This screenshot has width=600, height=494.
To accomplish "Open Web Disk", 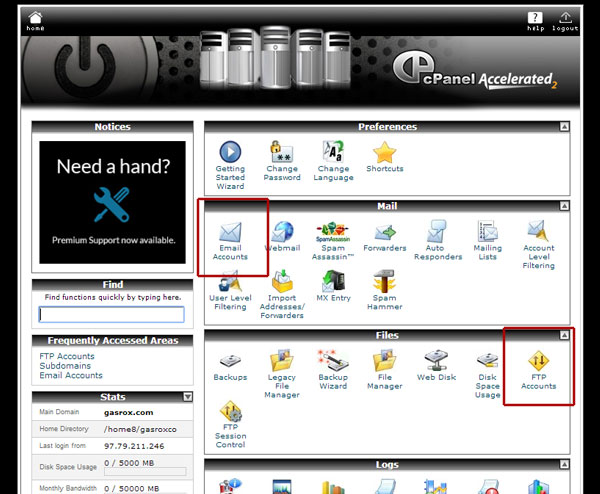I will 436,365.
